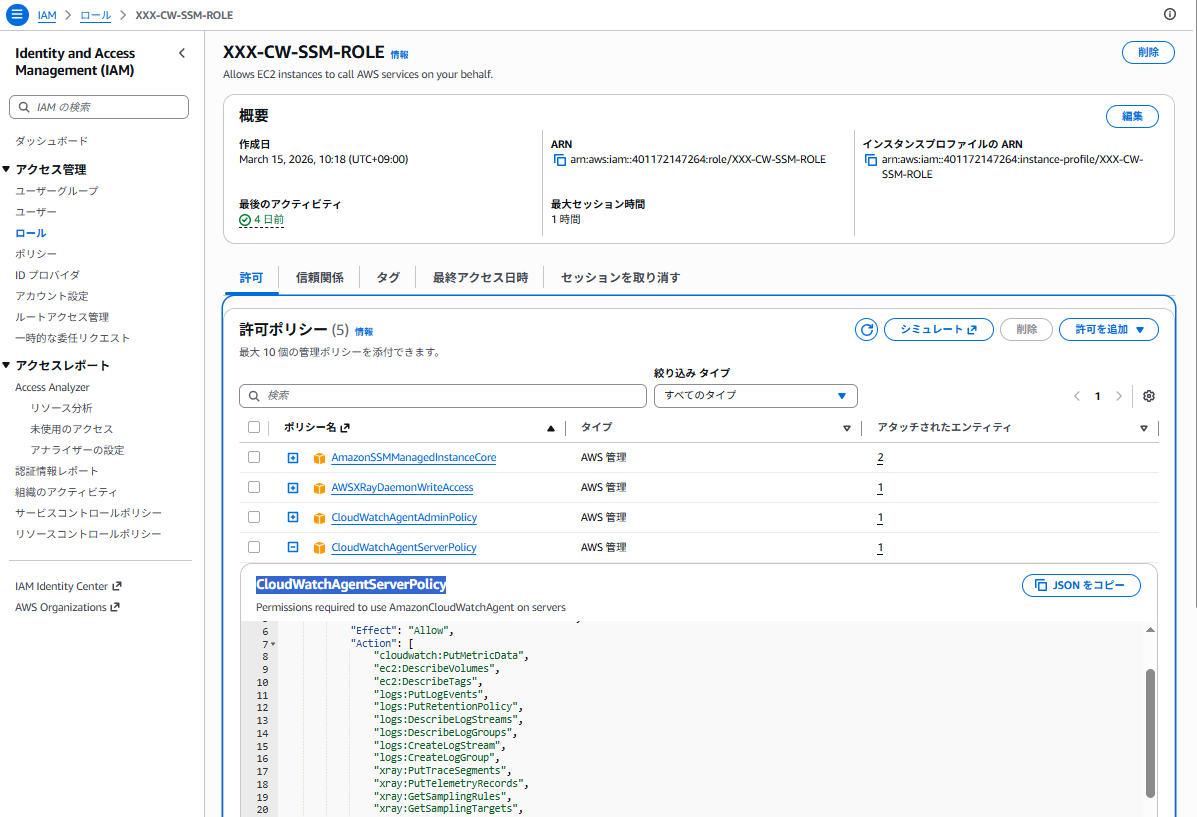The image size is (1197, 817).
Task: Collapse the IAM sidebar with chevron icon
Action: coord(182,53)
